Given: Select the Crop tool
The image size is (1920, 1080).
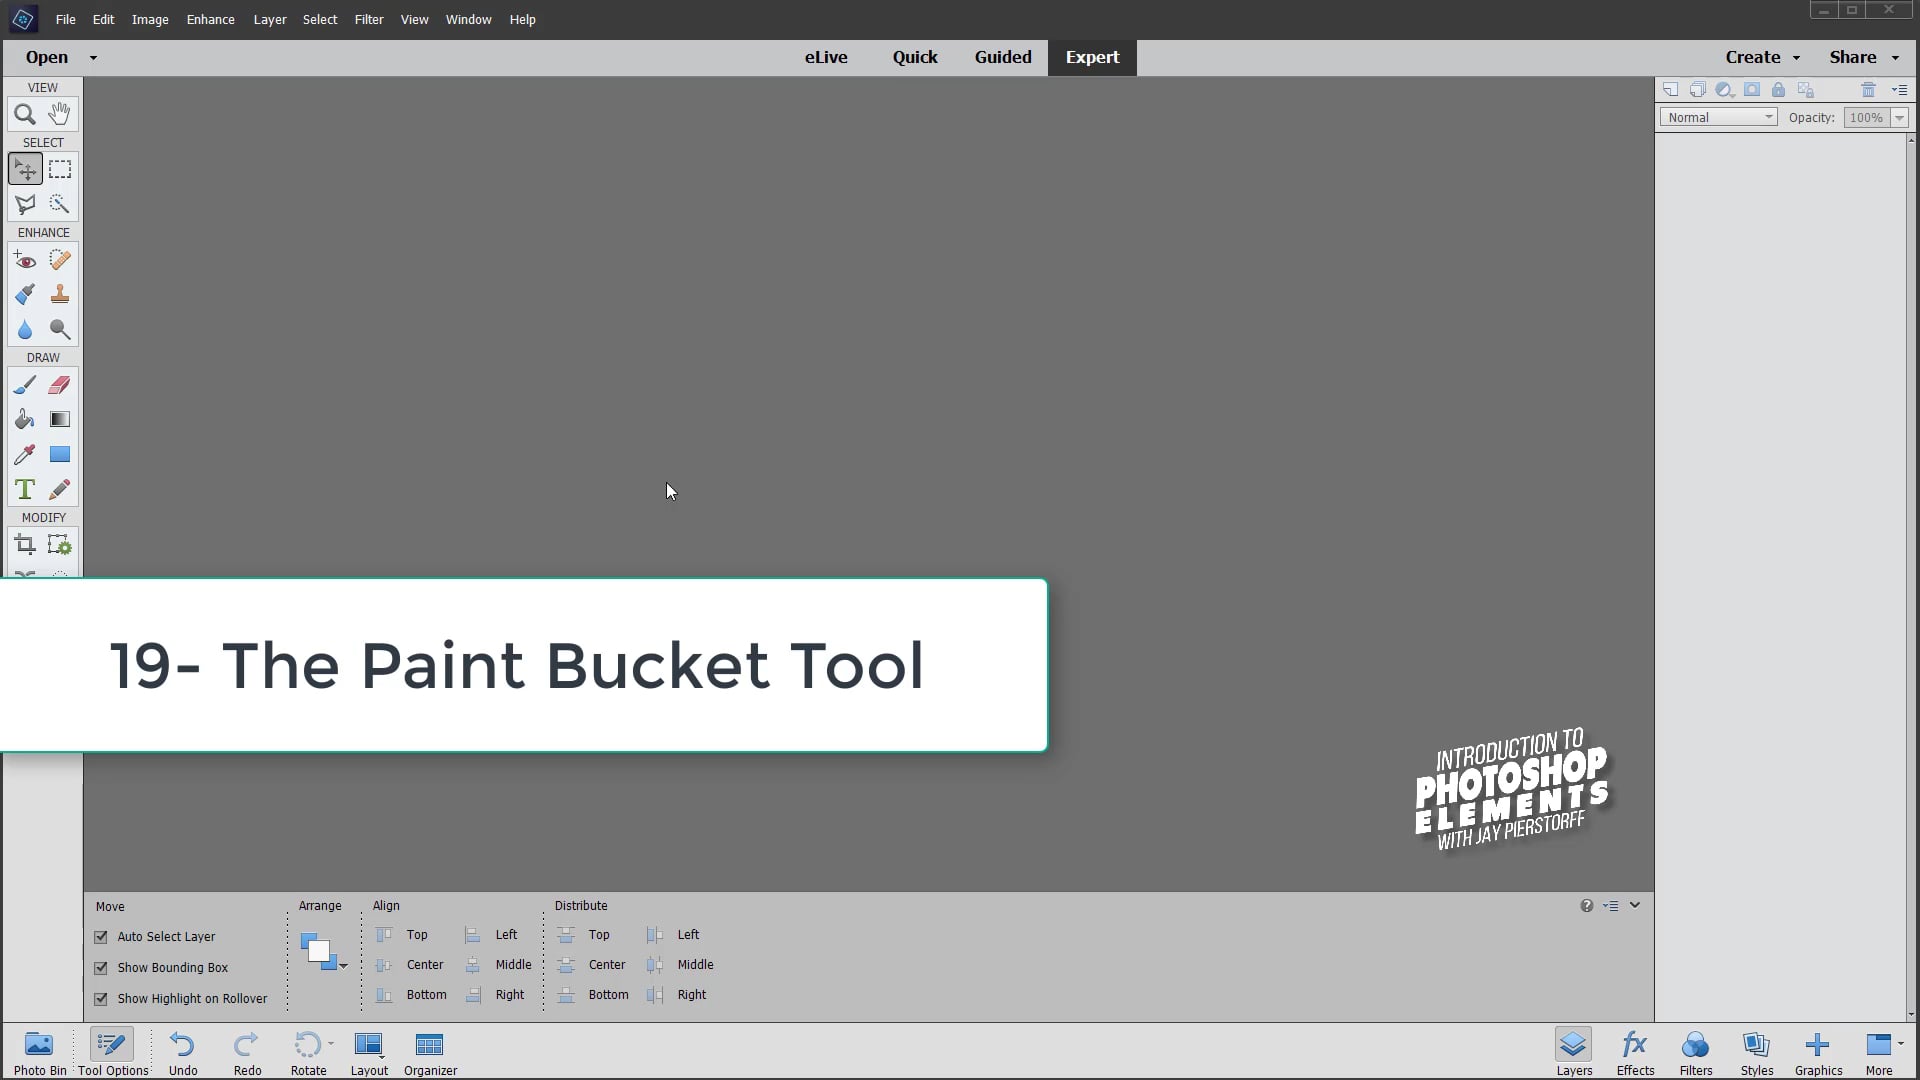Looking at the screenshot, I should pyautogui.click(x=24, y=544).
